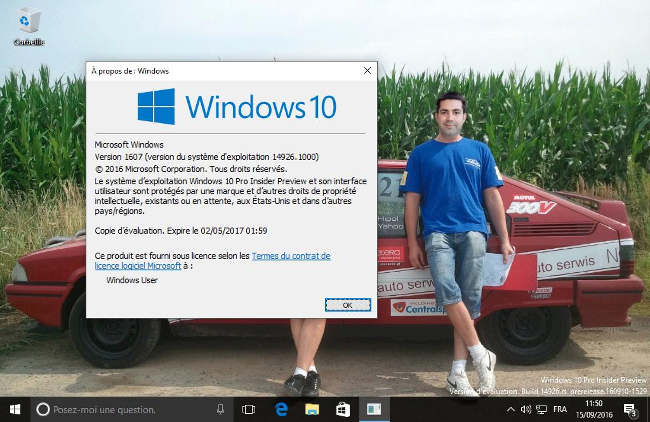The height and width of the screenshot is (422, 650).
Task: Click the Cortana circle icon
Action: [x=43, y=409]
